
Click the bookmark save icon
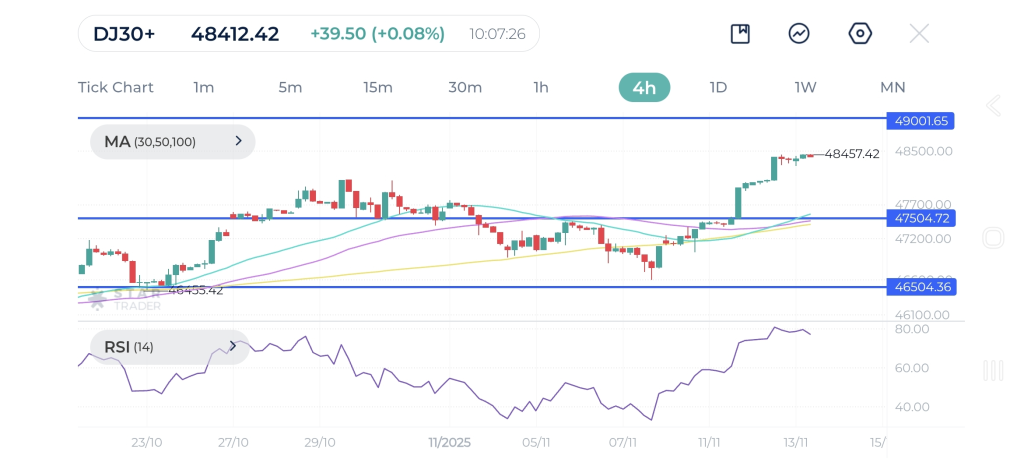pyautogui.click(x=740, y=34)
